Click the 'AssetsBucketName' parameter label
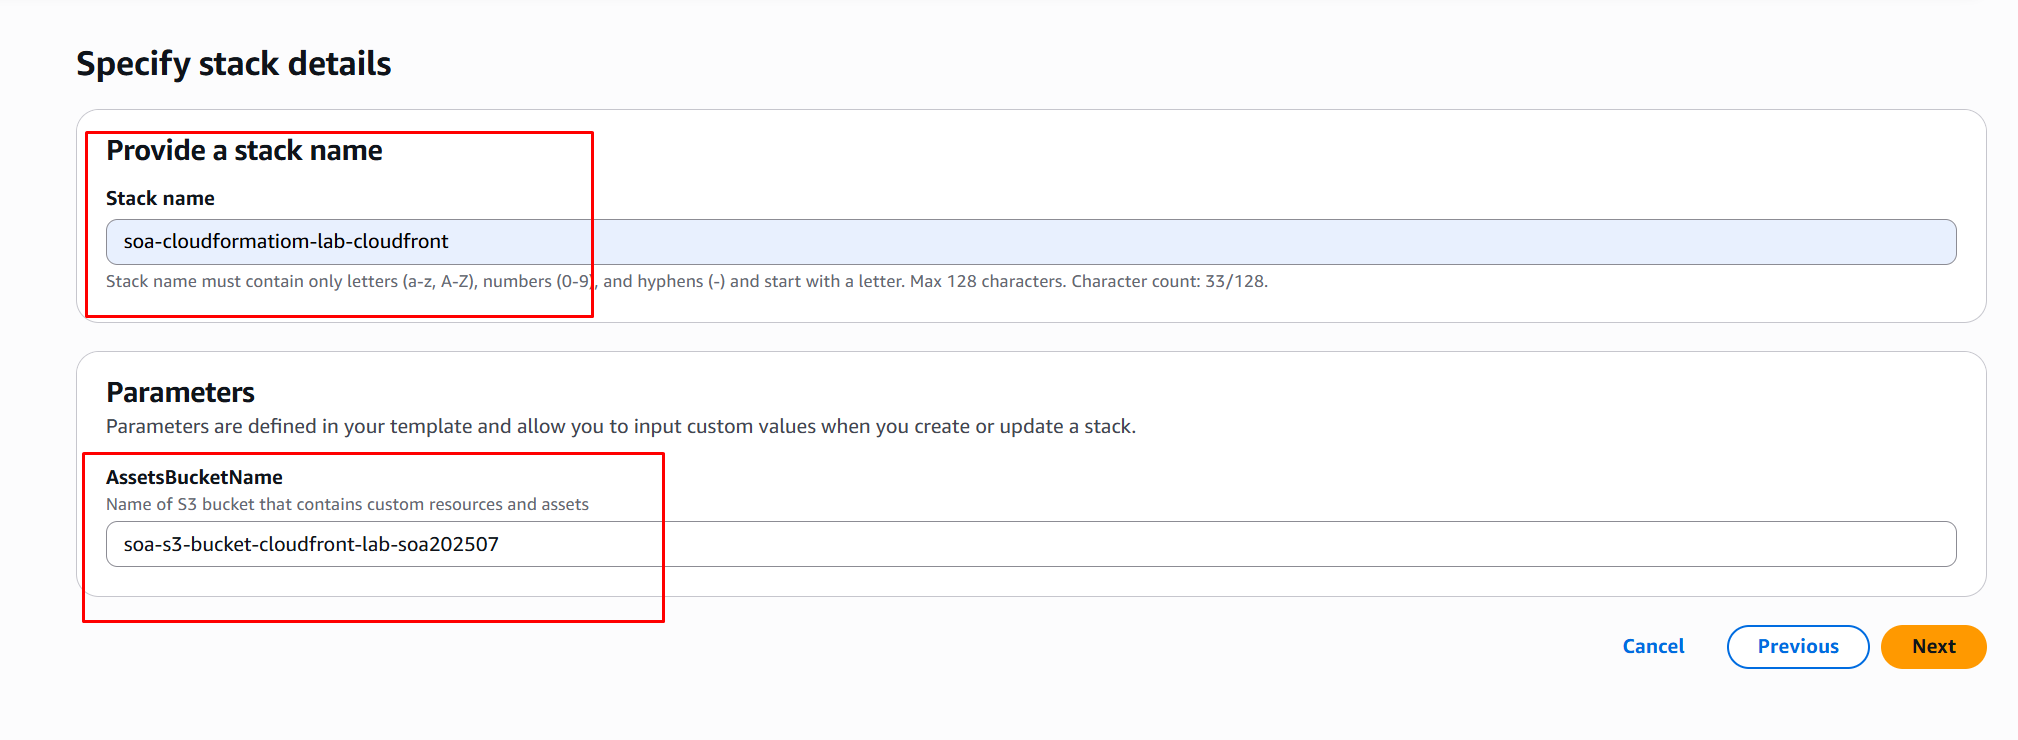This screenshot has width=2018, height=740. [194, 478]
